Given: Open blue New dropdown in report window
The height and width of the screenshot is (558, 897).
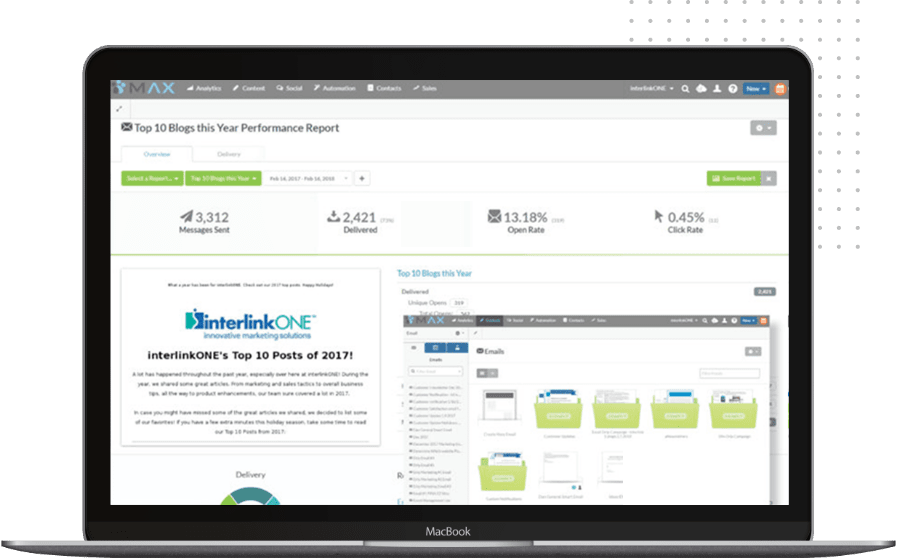Looking at the screenshot, I should coord(756,89).
